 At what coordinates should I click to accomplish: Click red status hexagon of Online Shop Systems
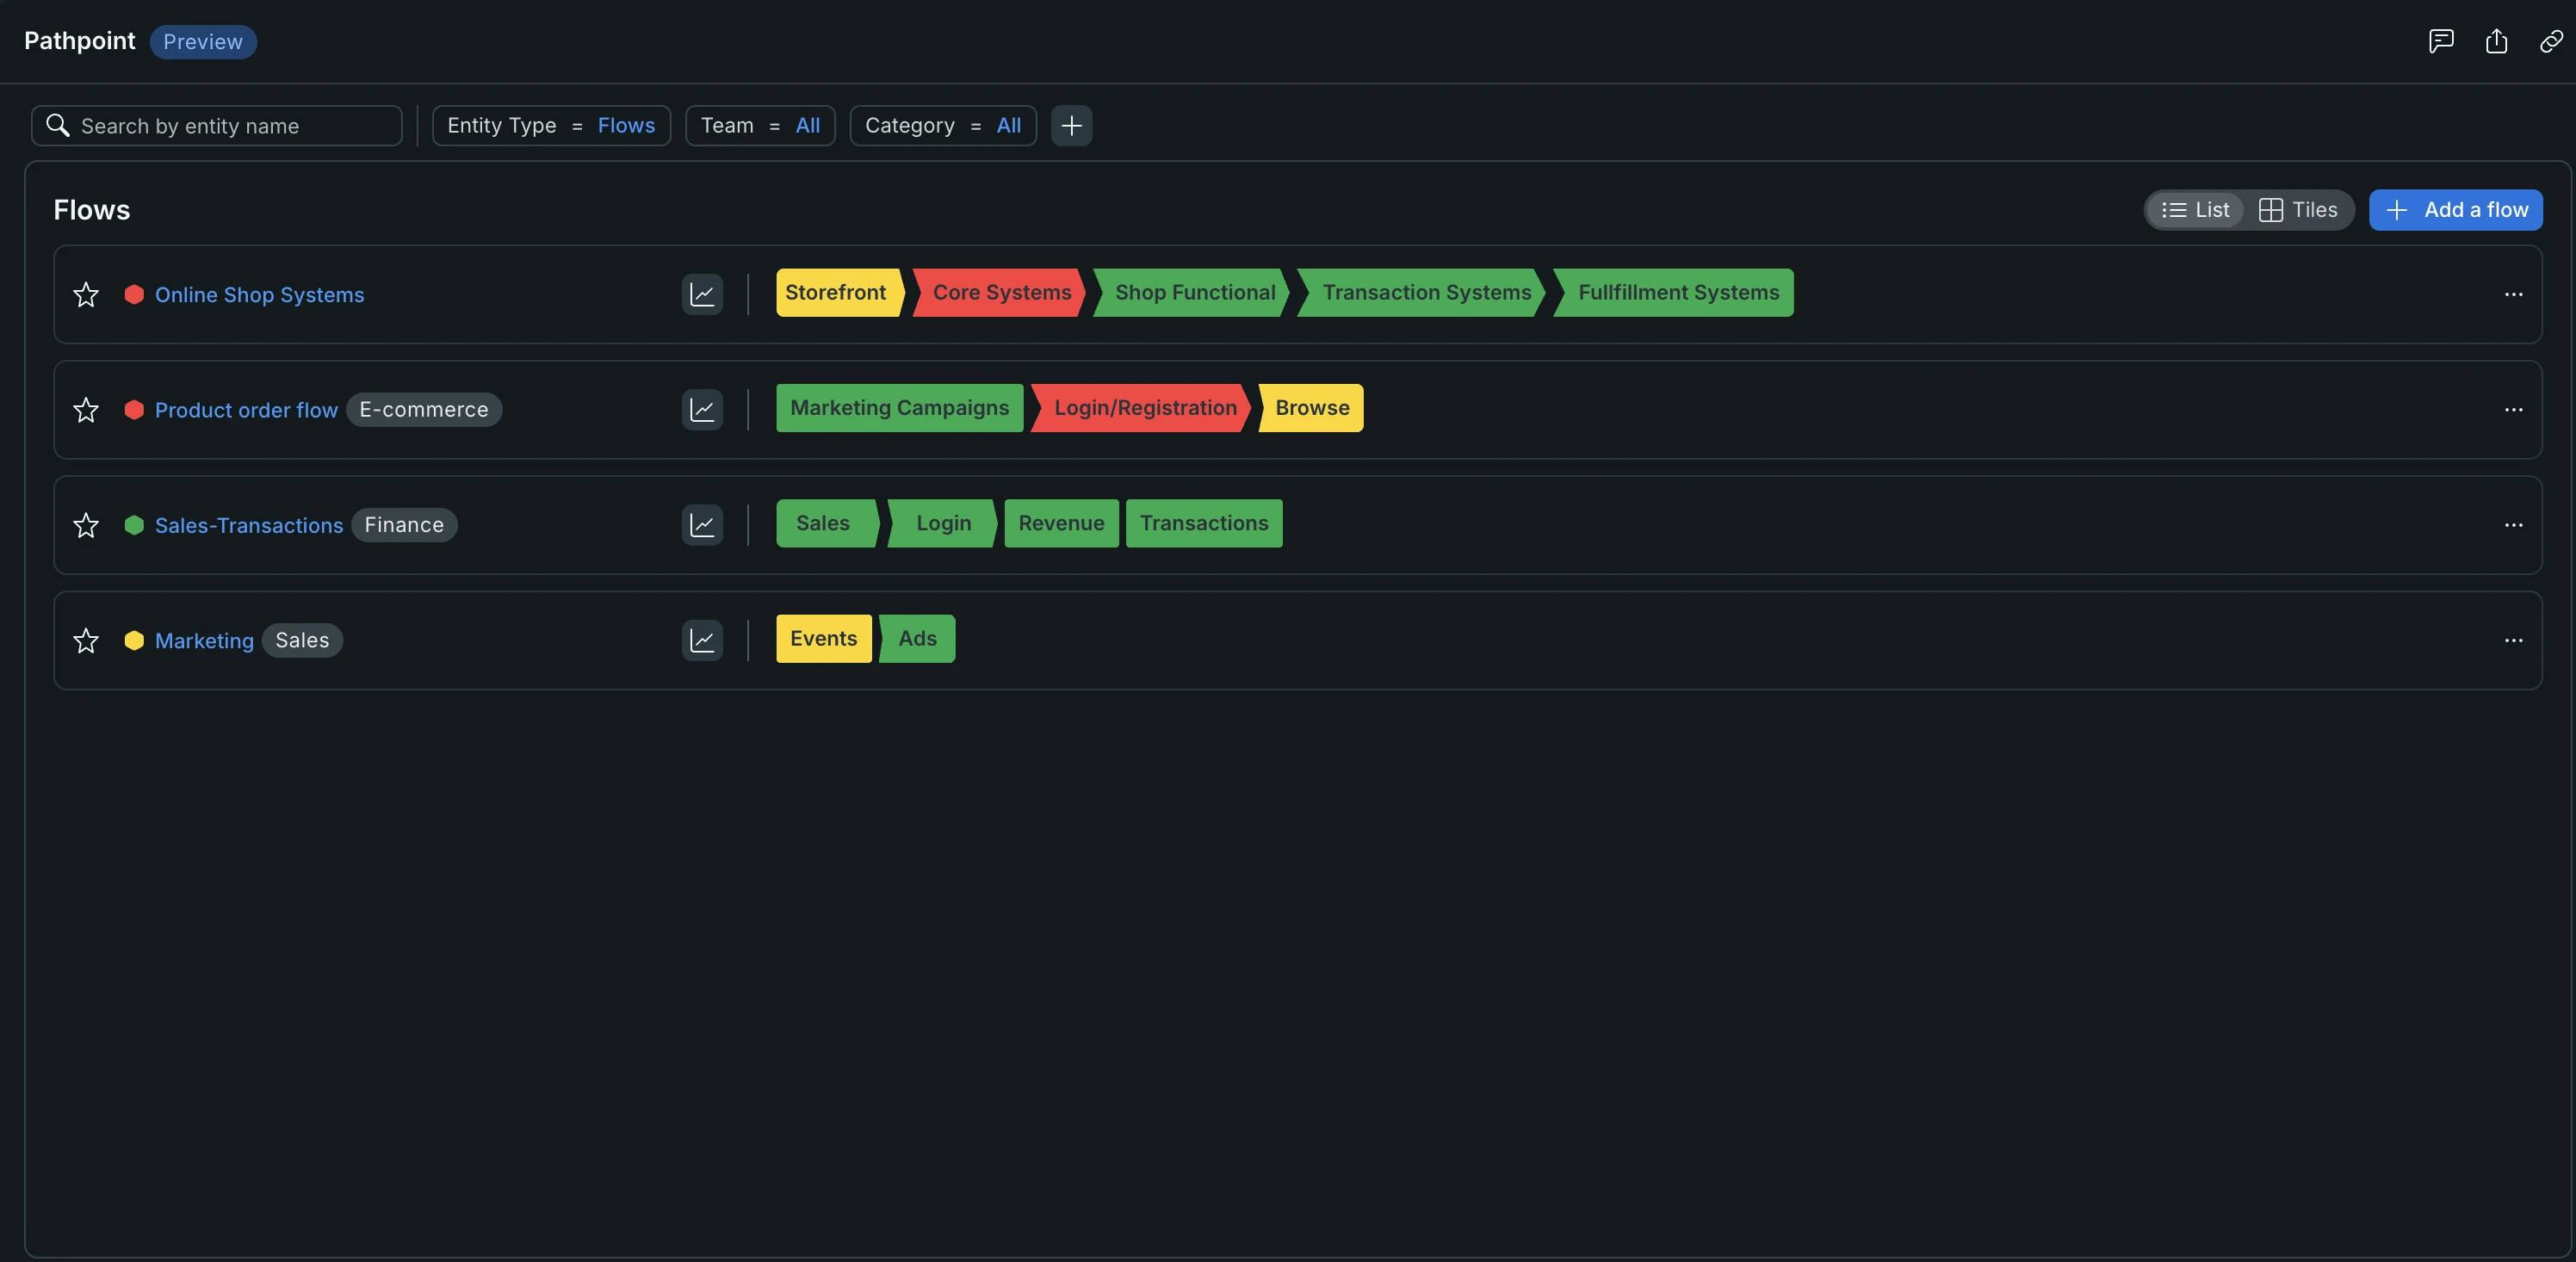coord(134,294)
